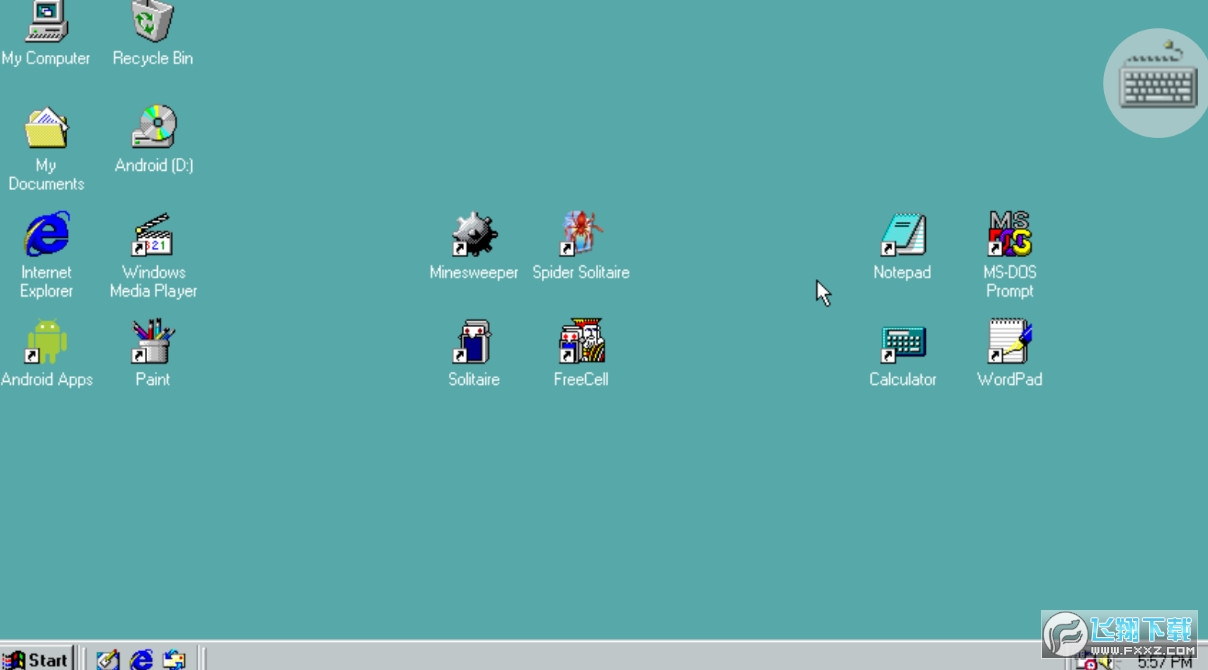
Task: Launch Outlook Express from quick launch bar
Action: (174, 660)
